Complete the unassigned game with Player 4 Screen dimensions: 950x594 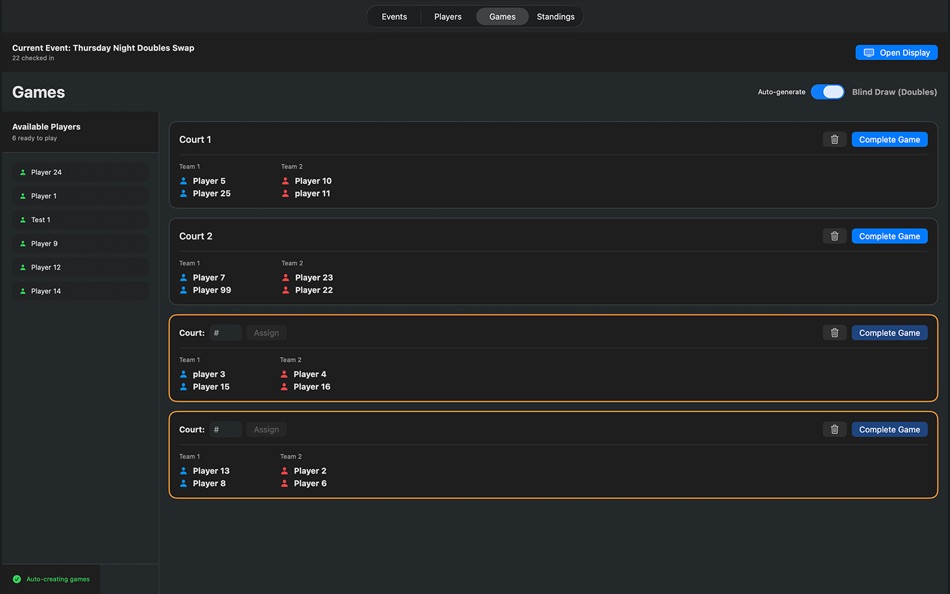(x=889, y=333)
